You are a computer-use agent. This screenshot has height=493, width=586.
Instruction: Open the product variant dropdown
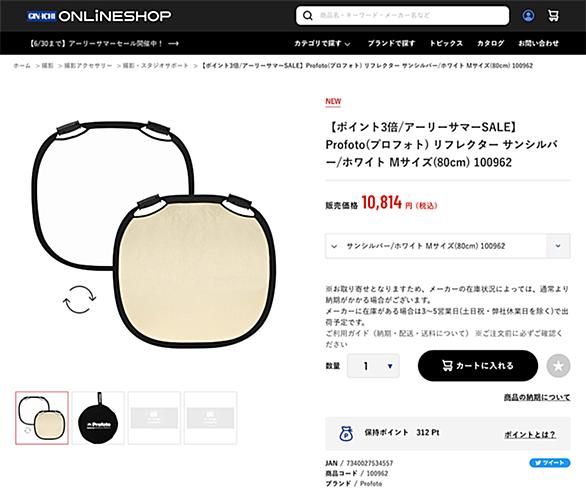[448, 246]
